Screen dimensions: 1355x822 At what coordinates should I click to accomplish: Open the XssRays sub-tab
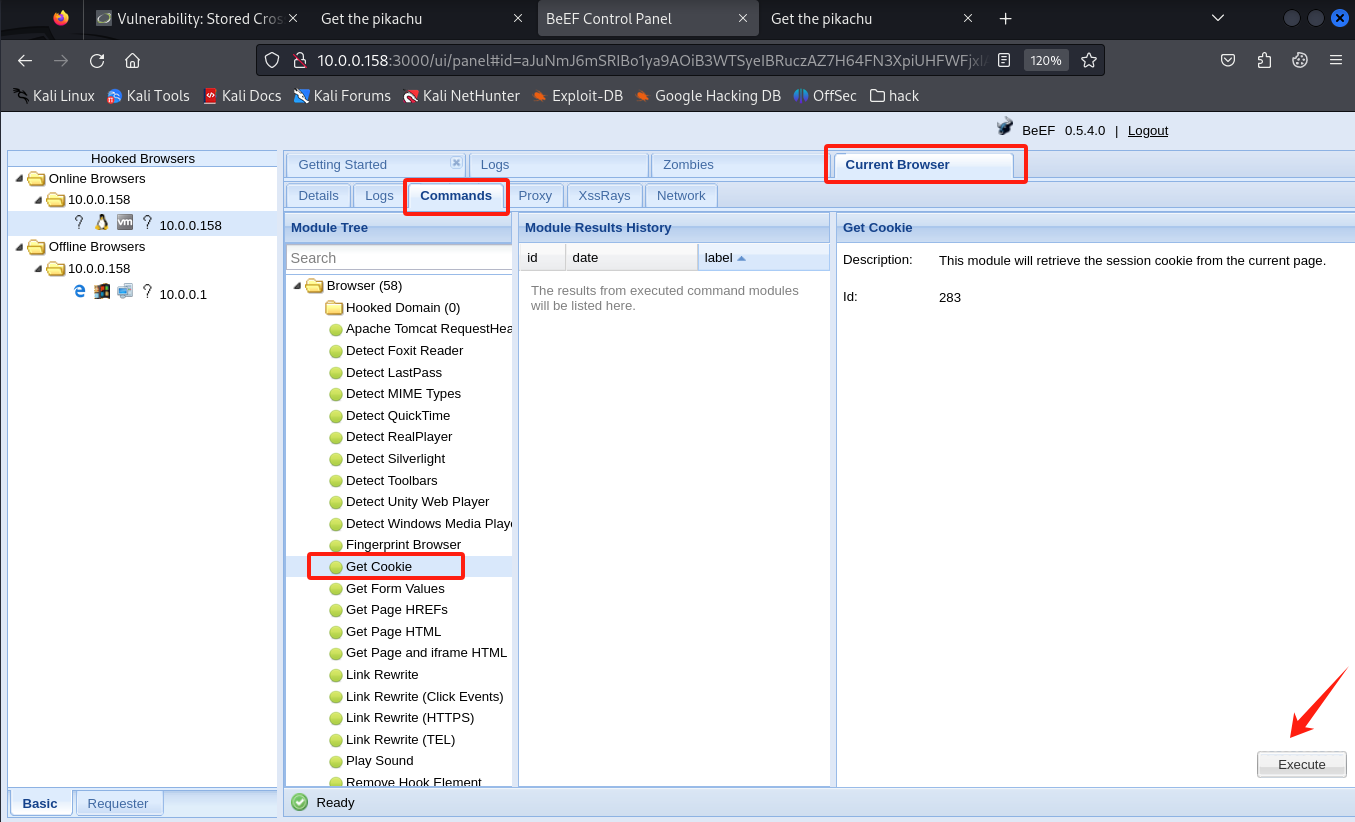pyautogui.click(x=604, y=196)
